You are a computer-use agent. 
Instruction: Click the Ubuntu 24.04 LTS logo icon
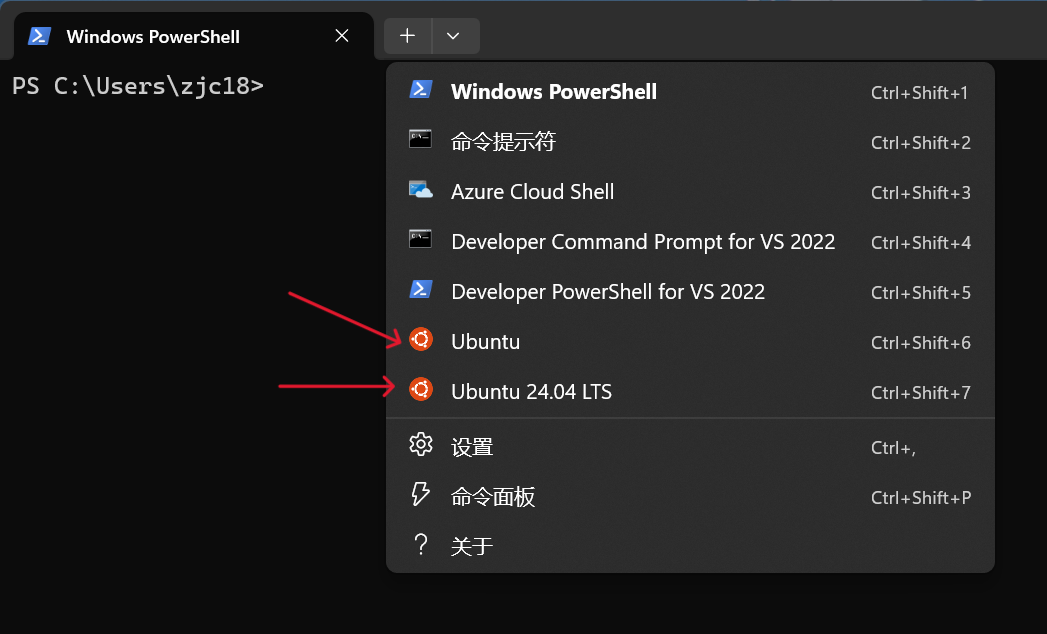click(x=421, y=390)
